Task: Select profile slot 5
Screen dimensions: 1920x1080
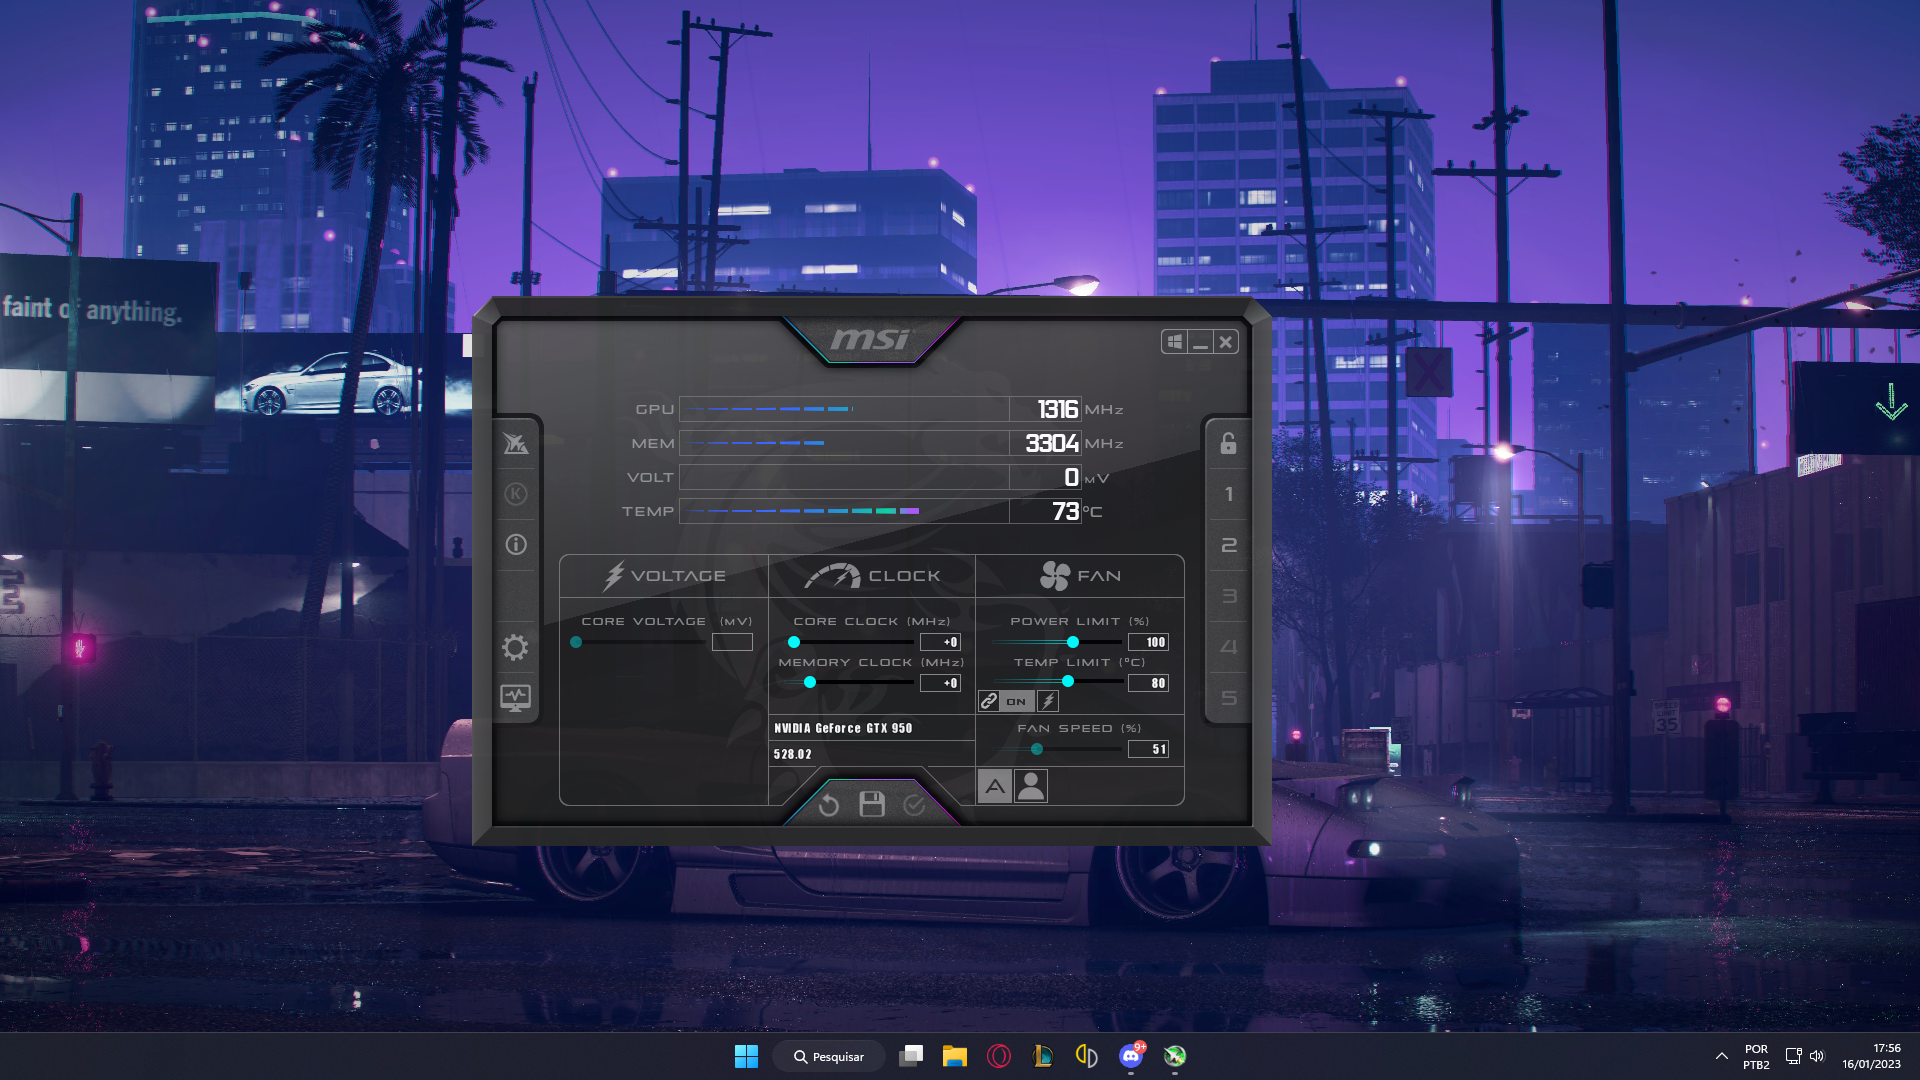Action: [x=1229, y=698]
